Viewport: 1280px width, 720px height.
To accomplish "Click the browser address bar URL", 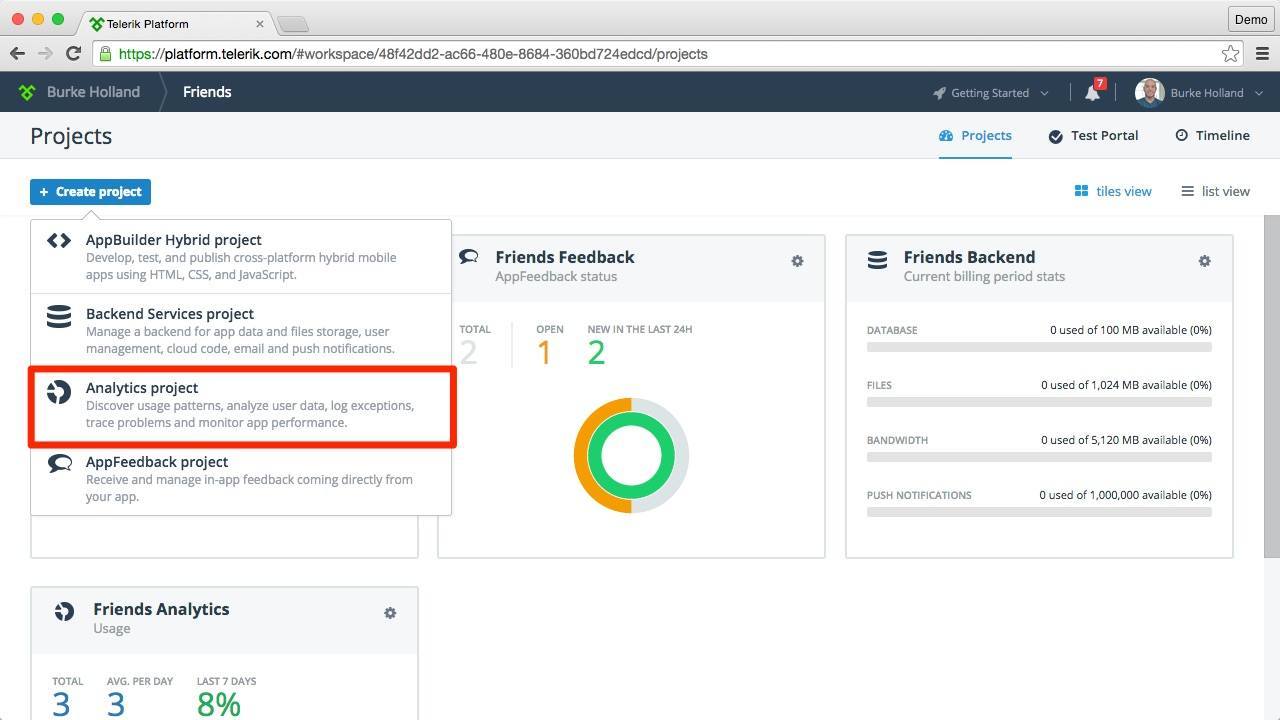I will 413,54.
